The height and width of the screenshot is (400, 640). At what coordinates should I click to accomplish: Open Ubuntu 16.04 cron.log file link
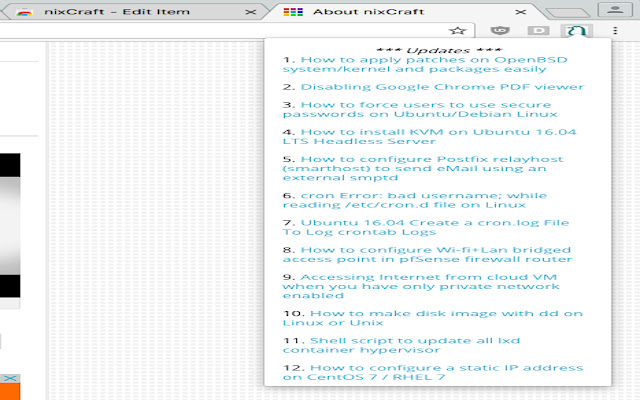426,227
